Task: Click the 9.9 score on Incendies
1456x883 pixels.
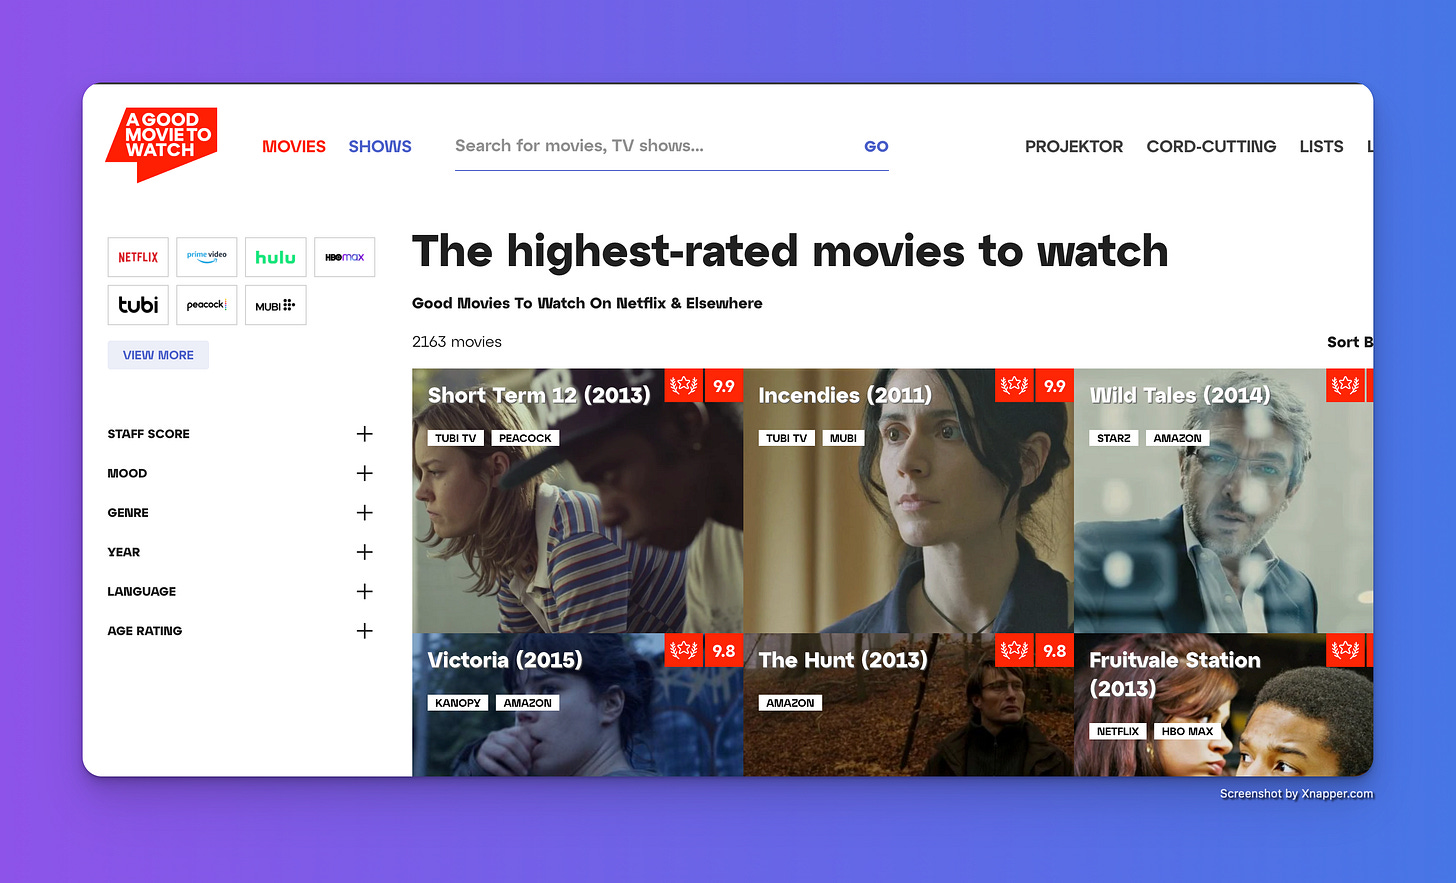Action: (1054, 385)
